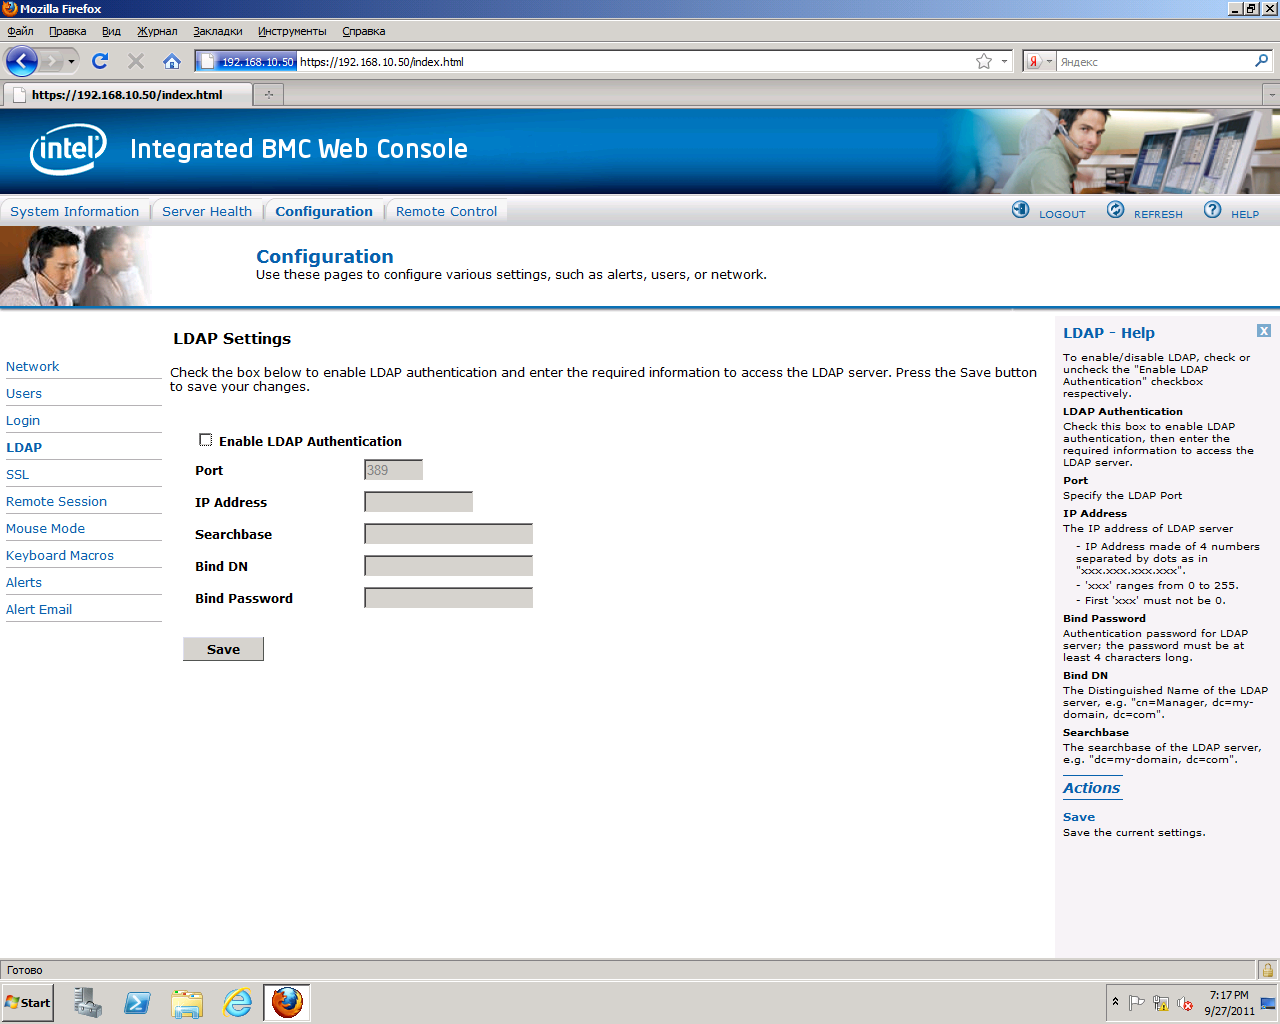The image size is (1280, 1024).
Task: Expand the back/forward history dropdown
Action: tap(71, 62)
